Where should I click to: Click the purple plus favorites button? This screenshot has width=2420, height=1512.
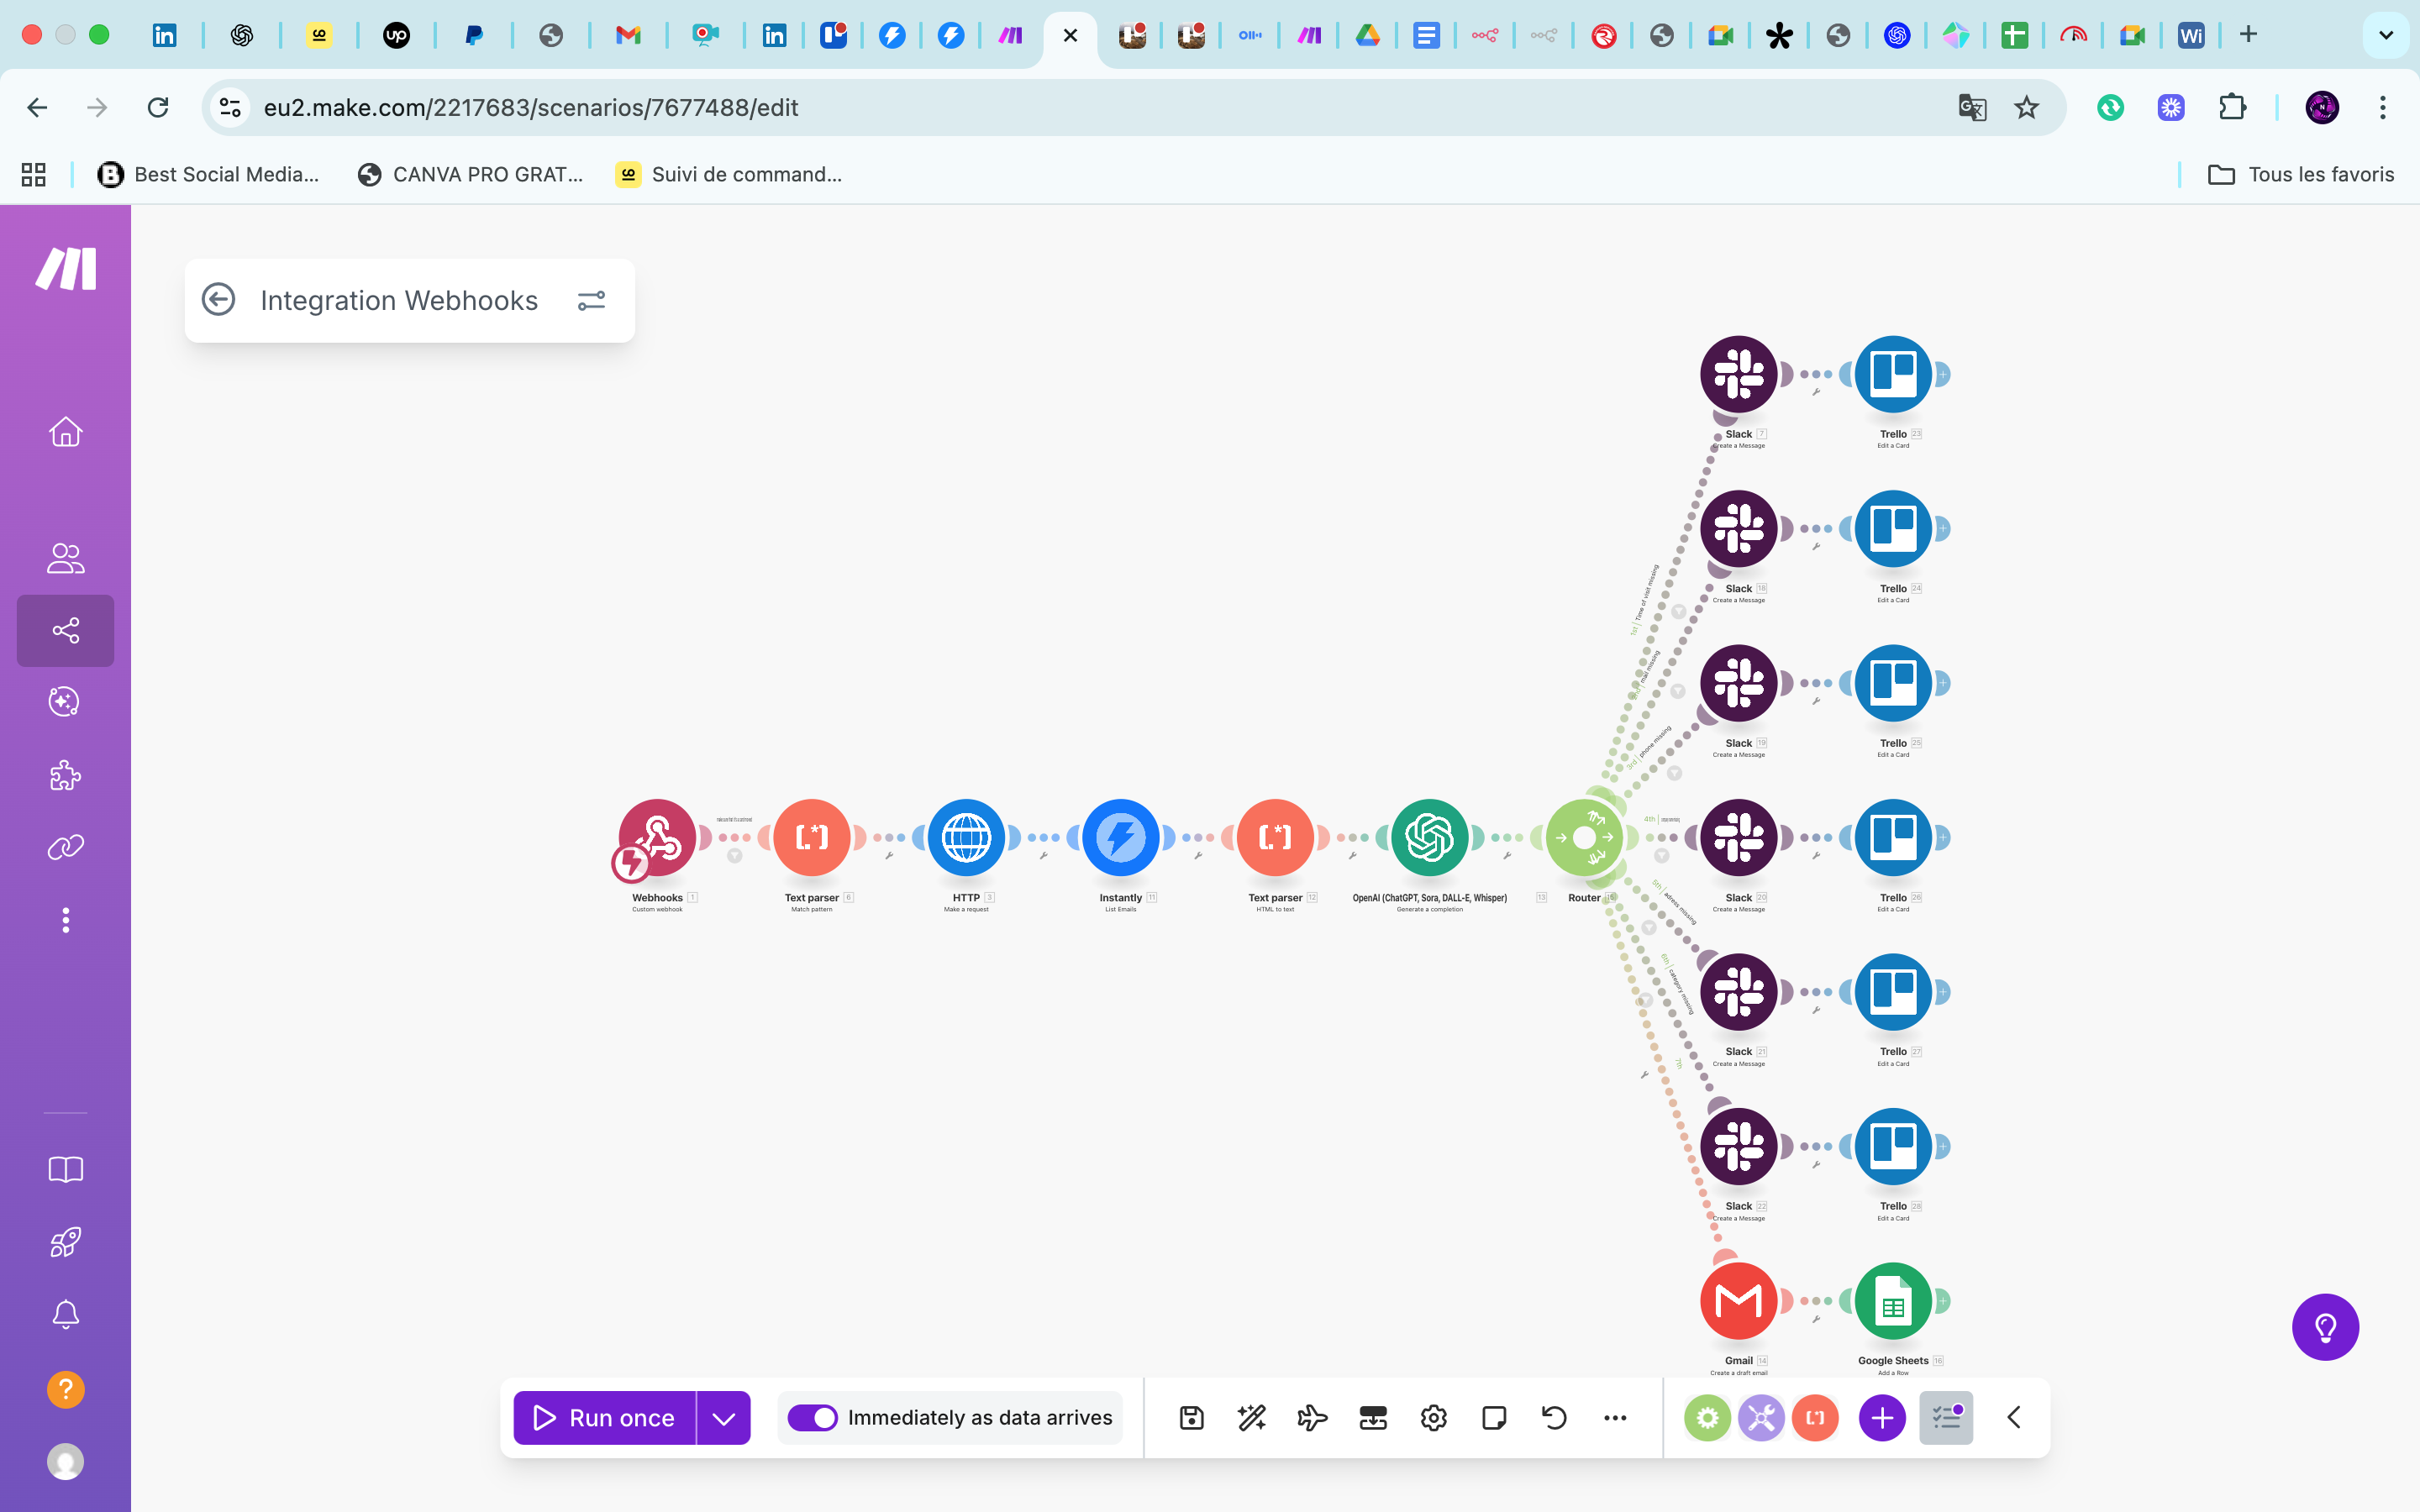click(1882, 1417)
